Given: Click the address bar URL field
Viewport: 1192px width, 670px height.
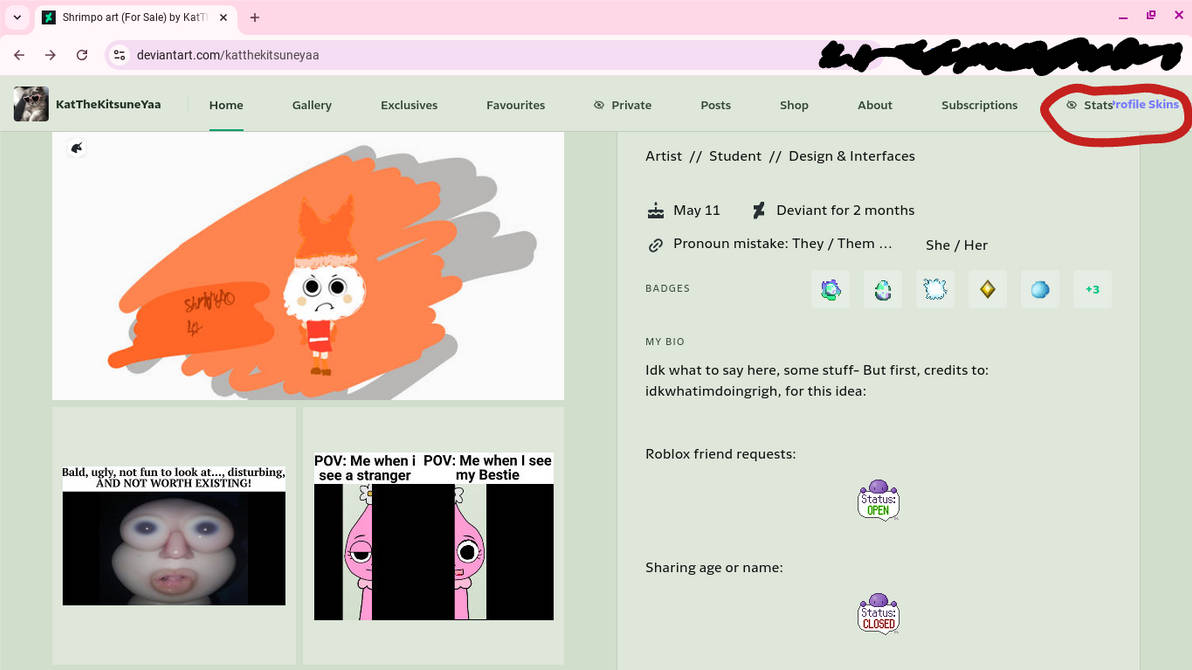Looking at the screenshot, I should [471, 55].
